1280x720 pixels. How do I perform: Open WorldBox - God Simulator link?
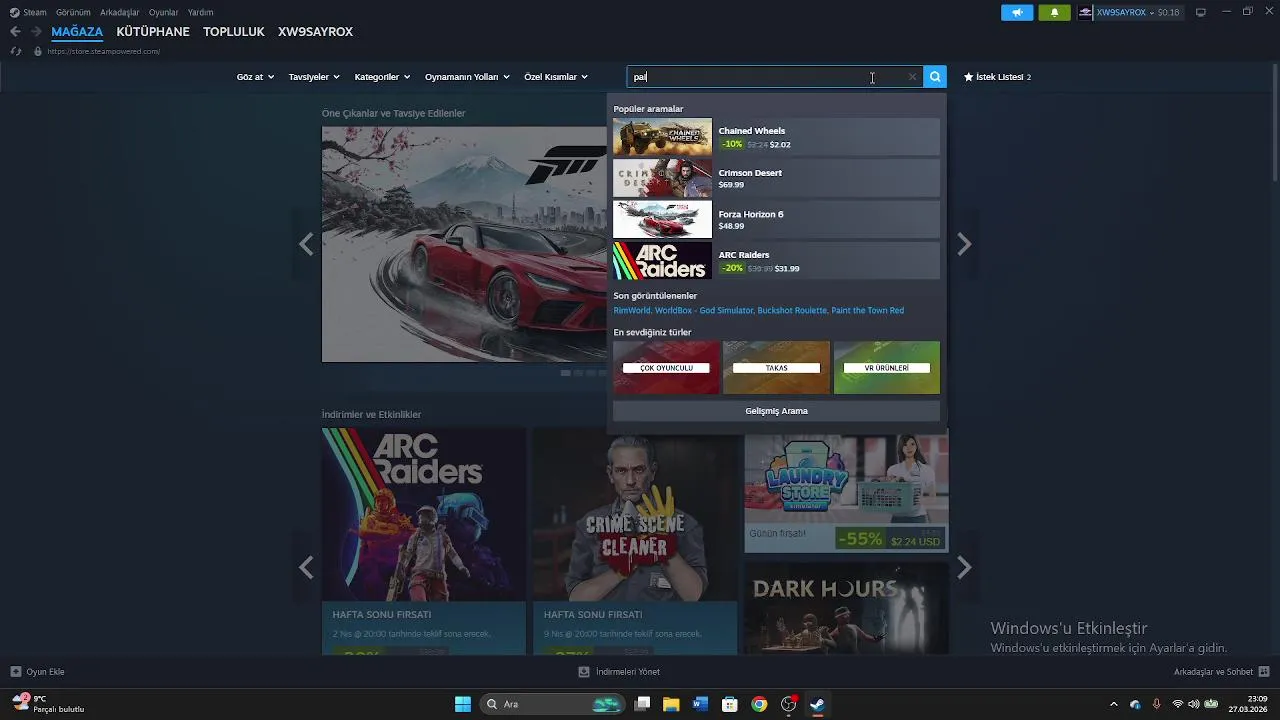pos(703,311)
